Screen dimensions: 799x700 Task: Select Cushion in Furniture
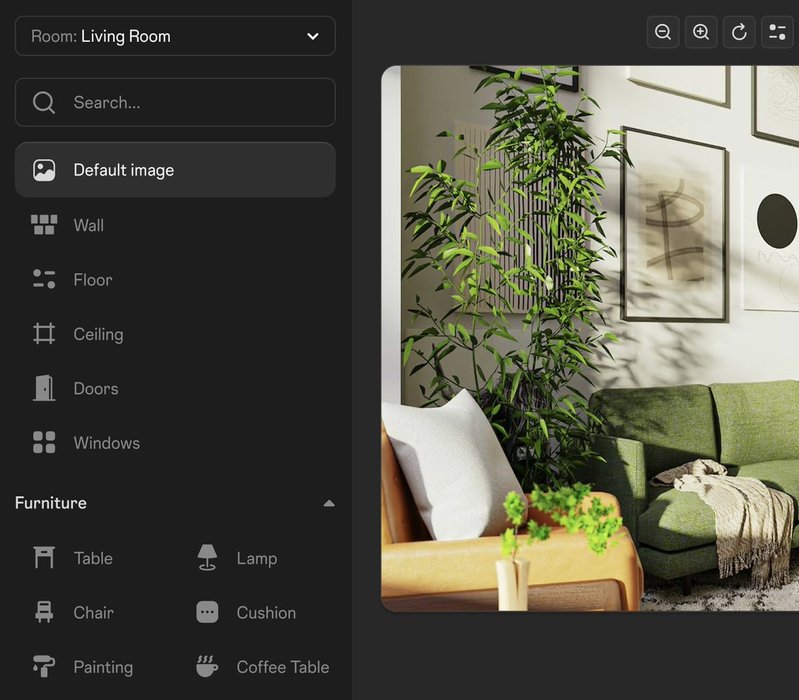[x=246, y=613]
